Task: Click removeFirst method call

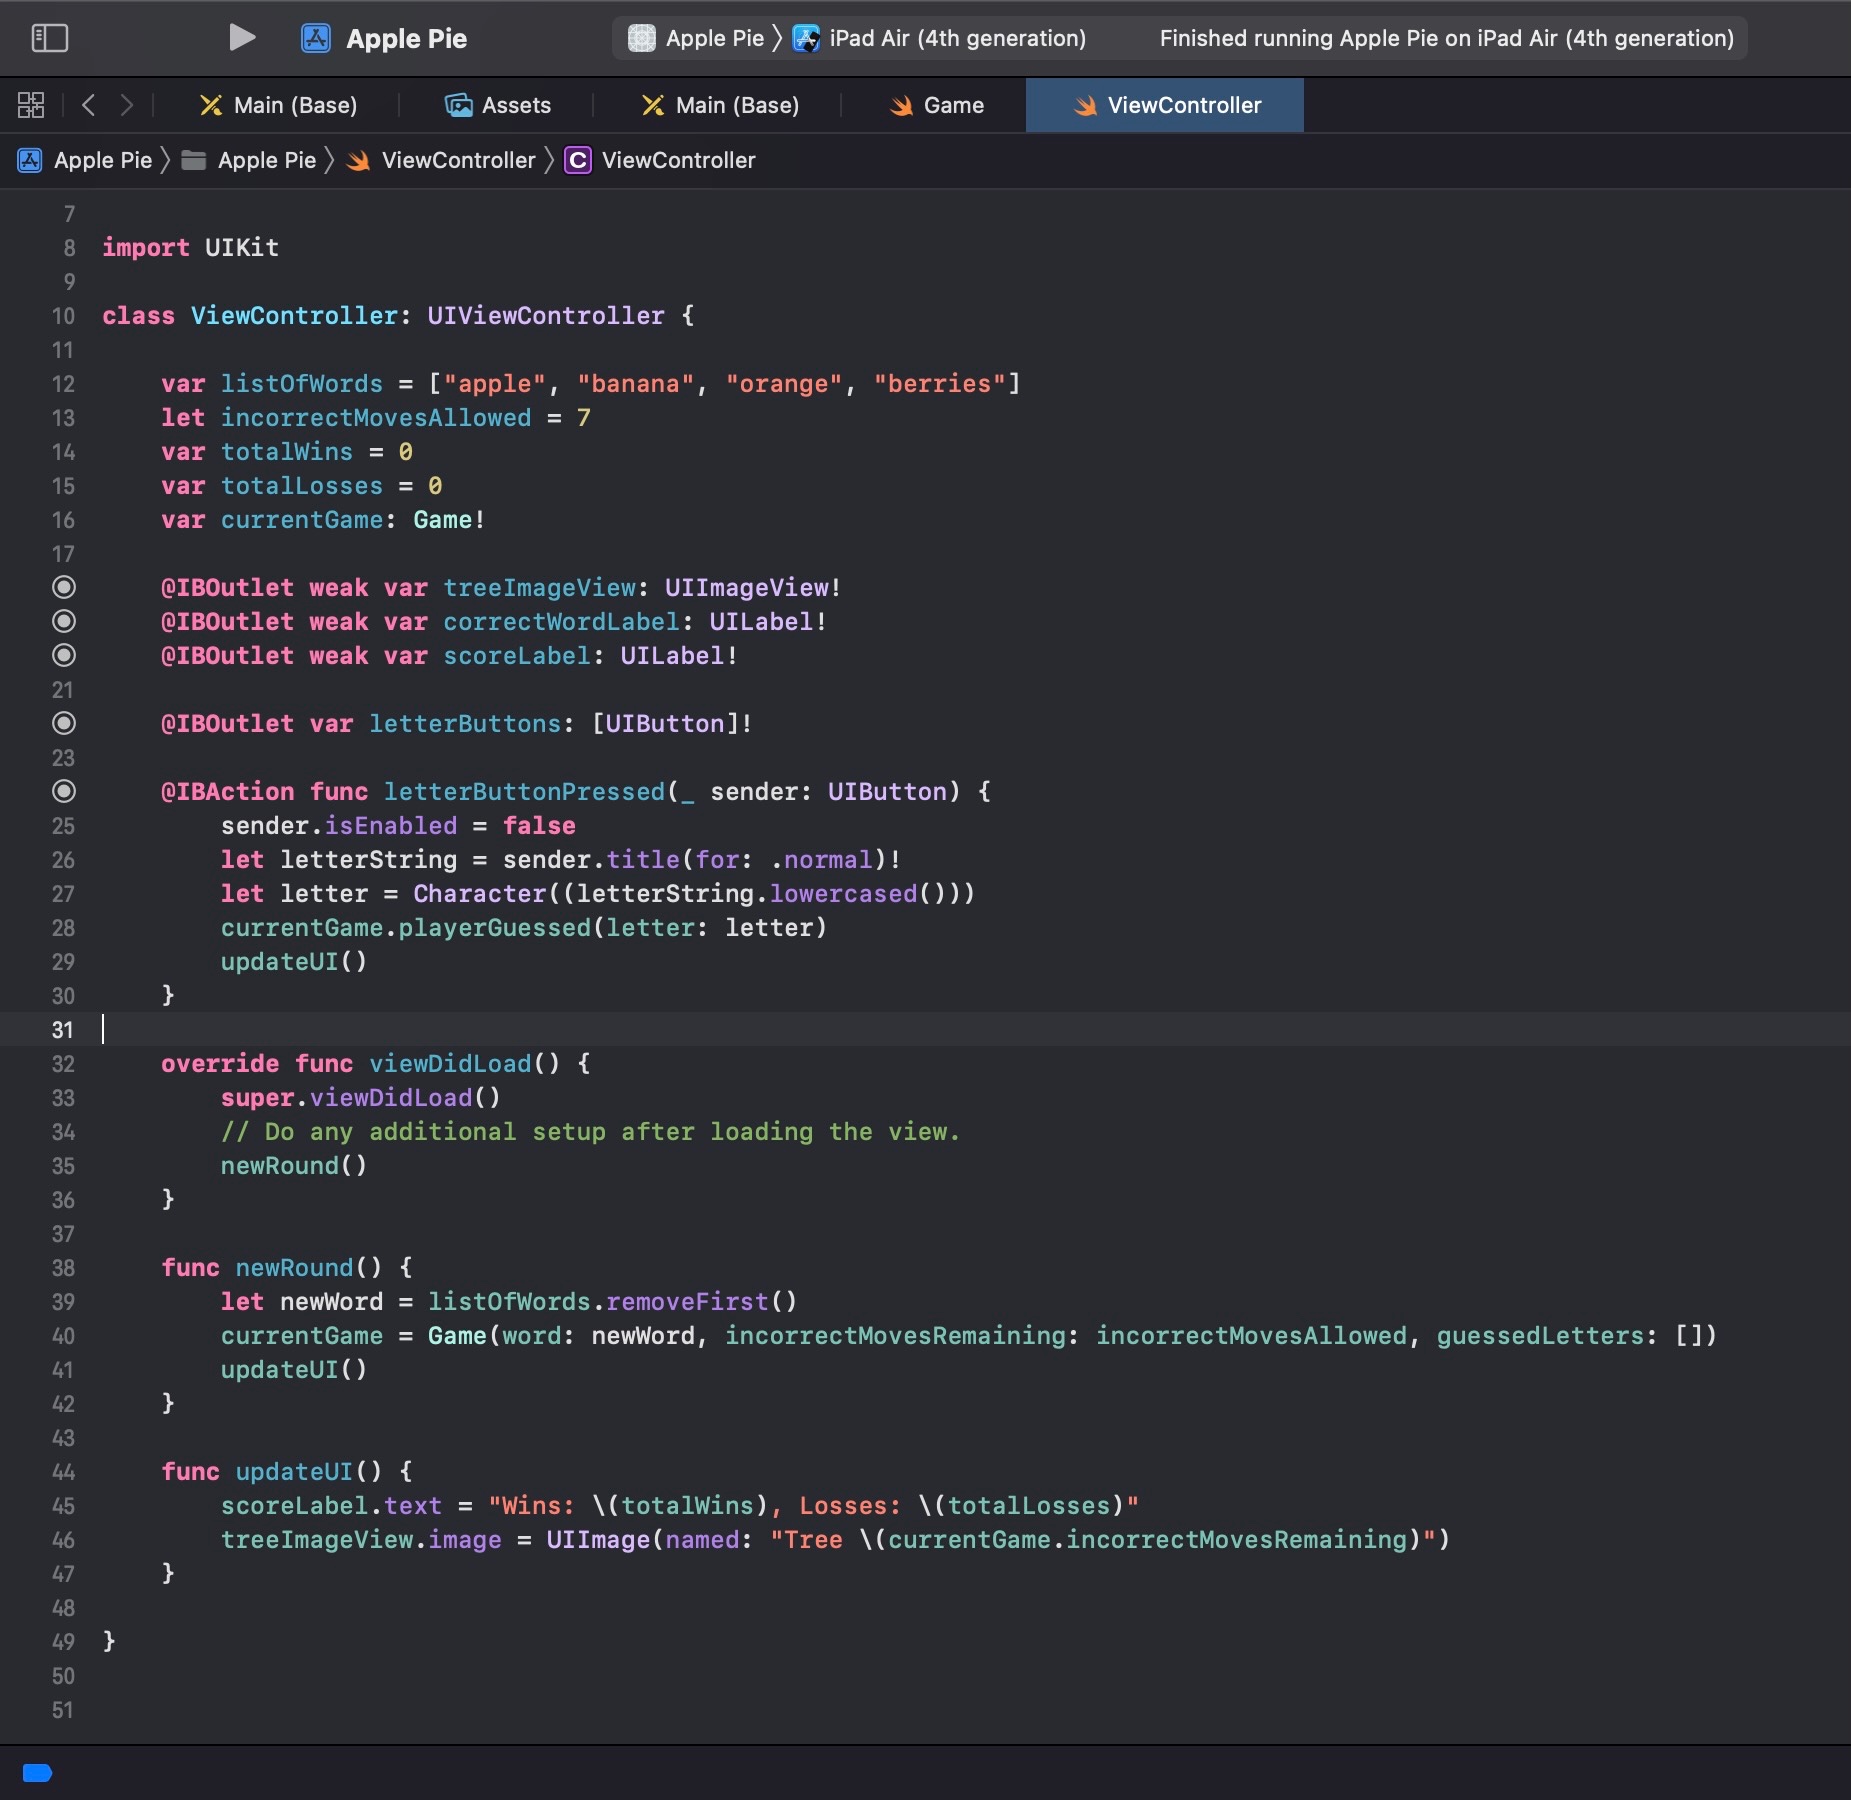Action: (687, 1302)
